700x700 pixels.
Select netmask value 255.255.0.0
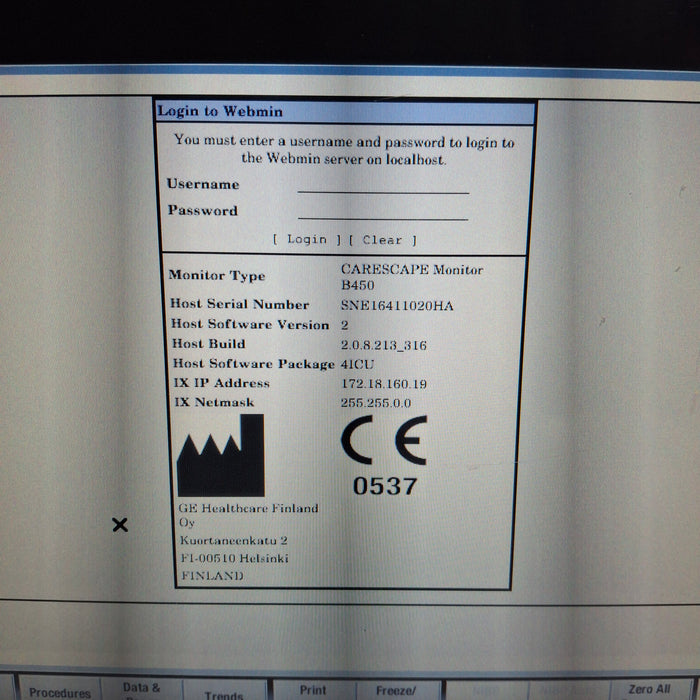tap(376, 403)
